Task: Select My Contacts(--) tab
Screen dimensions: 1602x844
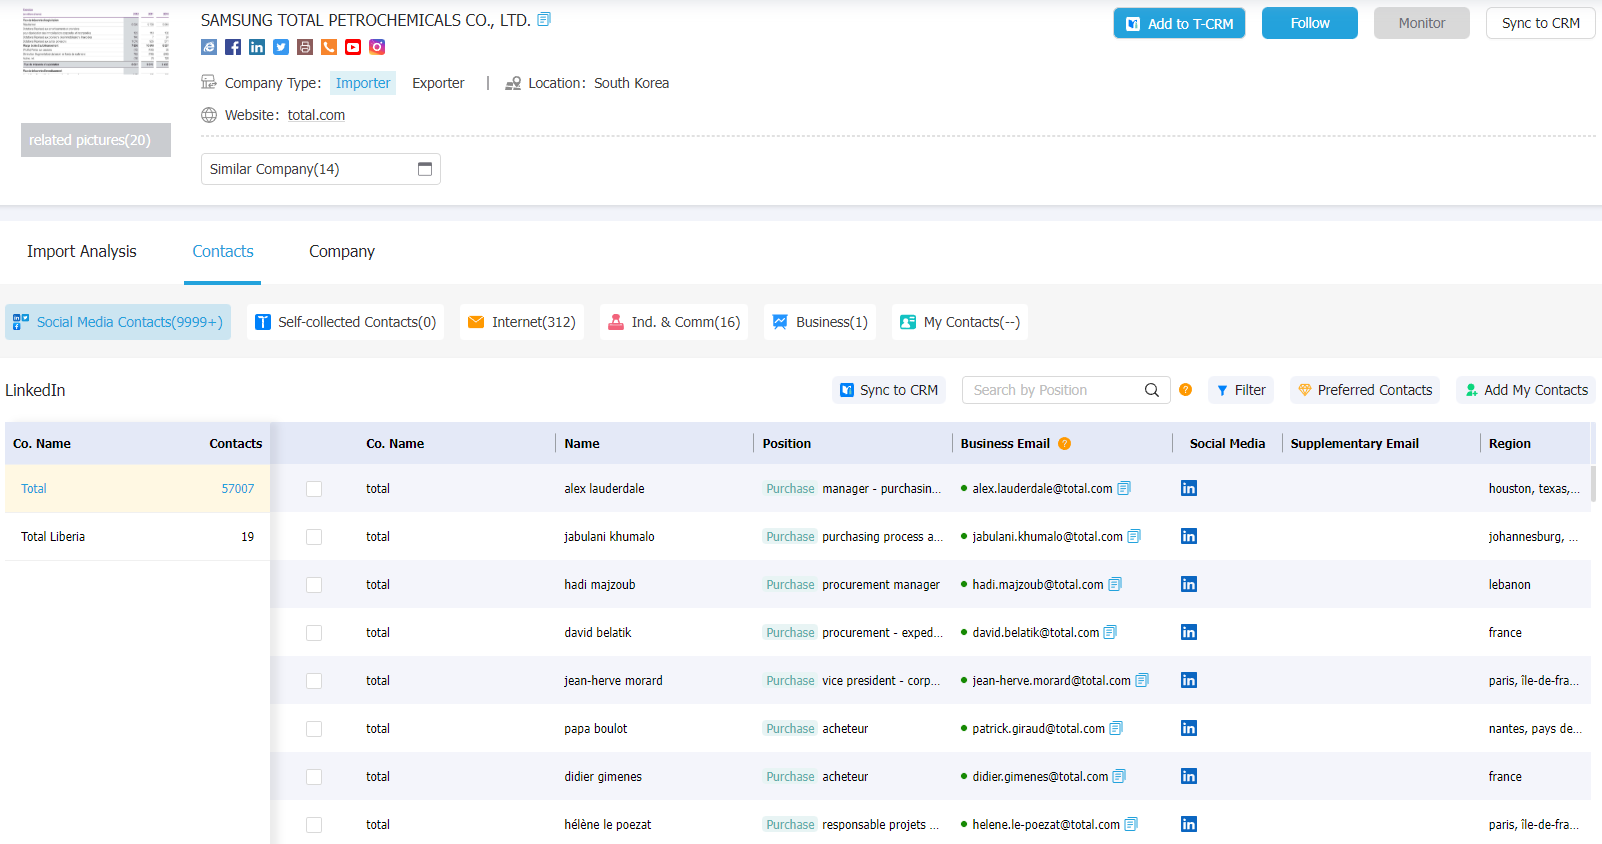Action: 960,322
